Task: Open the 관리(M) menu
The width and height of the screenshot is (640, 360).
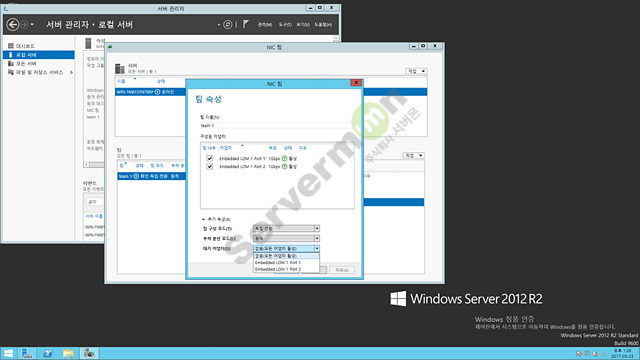Action: (x=264, y=25)
